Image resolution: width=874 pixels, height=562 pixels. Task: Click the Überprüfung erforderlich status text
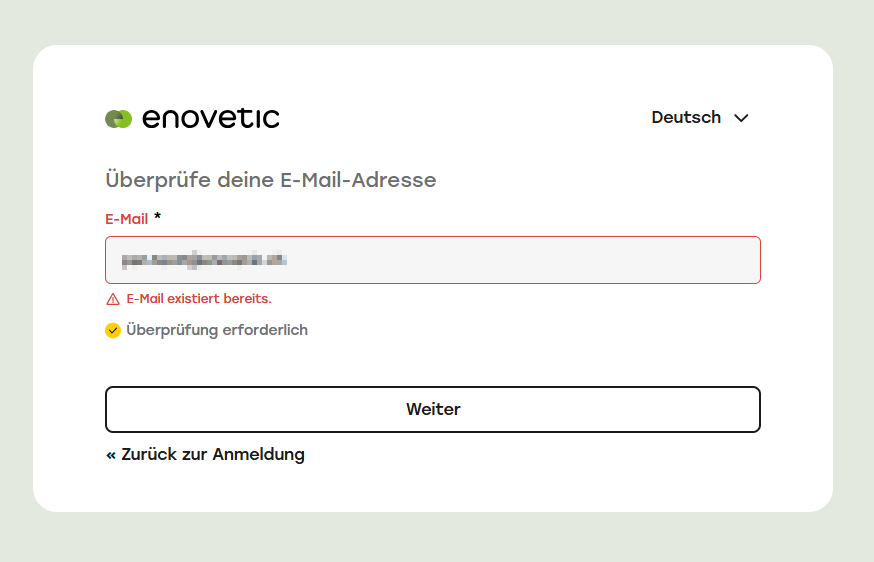217,330
